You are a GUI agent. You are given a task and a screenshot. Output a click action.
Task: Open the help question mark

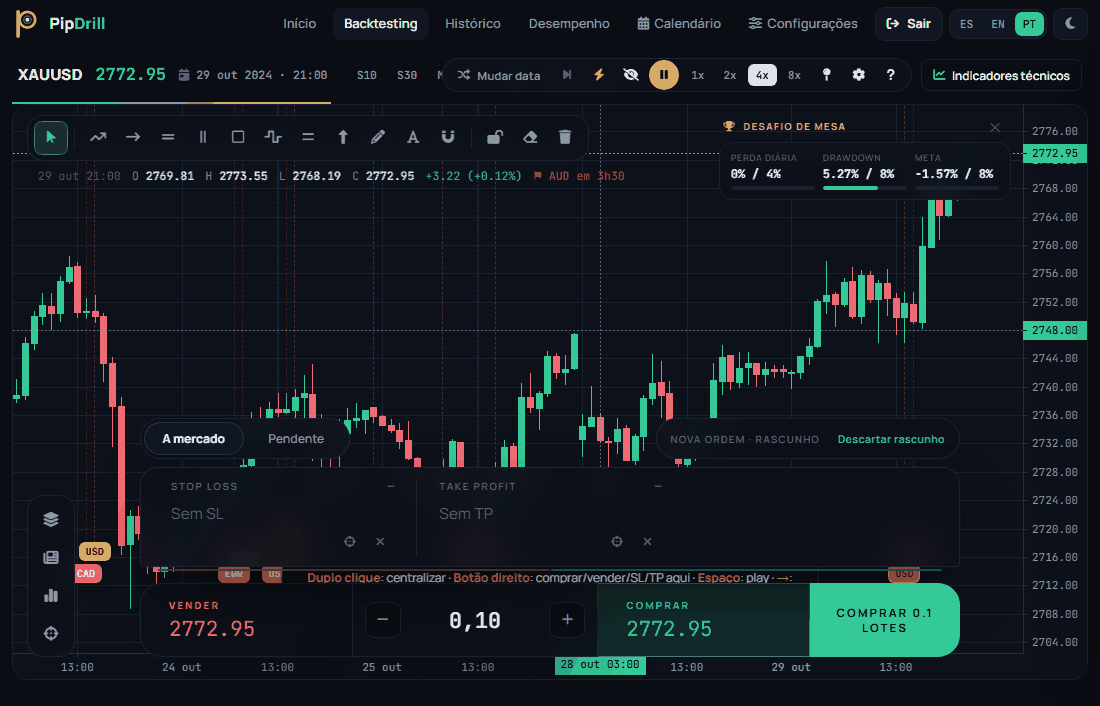pyautogui.click(x=891, y=75)
